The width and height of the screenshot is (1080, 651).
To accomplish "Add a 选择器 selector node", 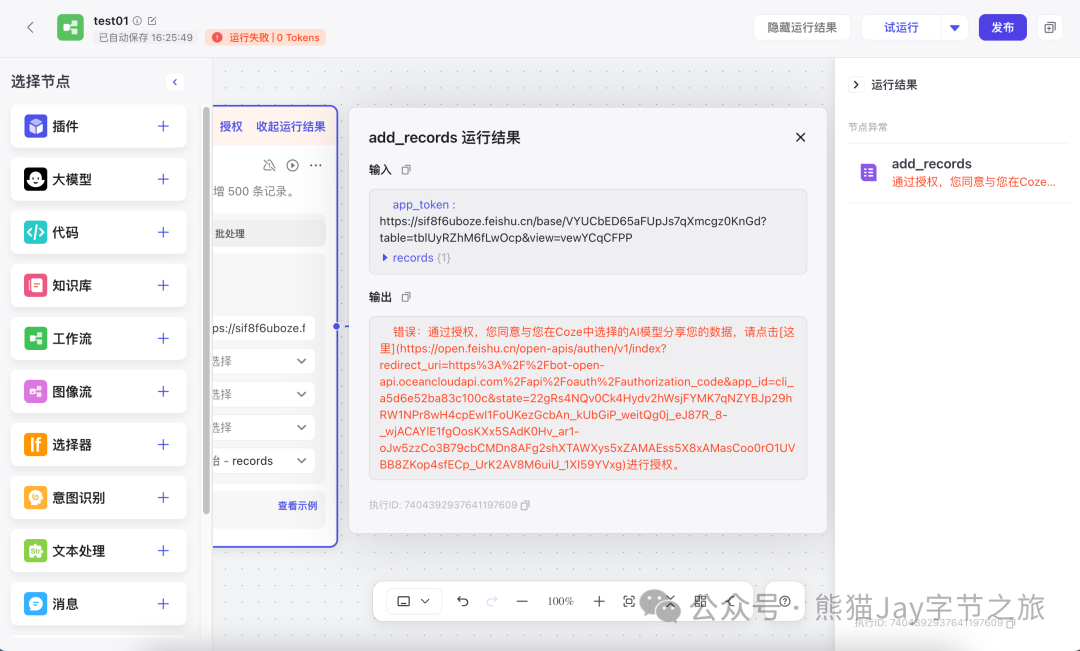I will 163,444.
